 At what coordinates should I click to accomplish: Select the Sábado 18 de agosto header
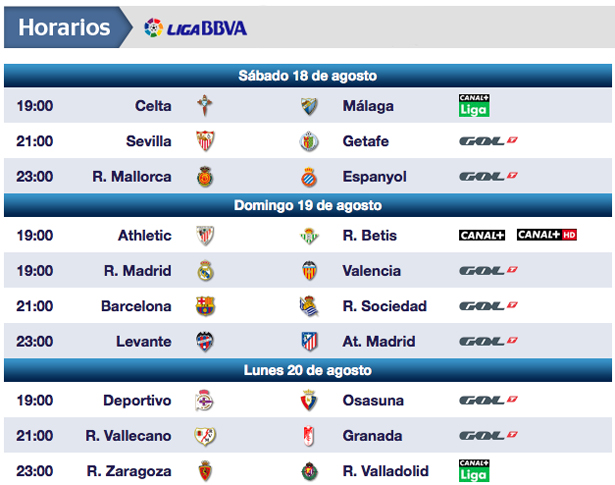307,76
